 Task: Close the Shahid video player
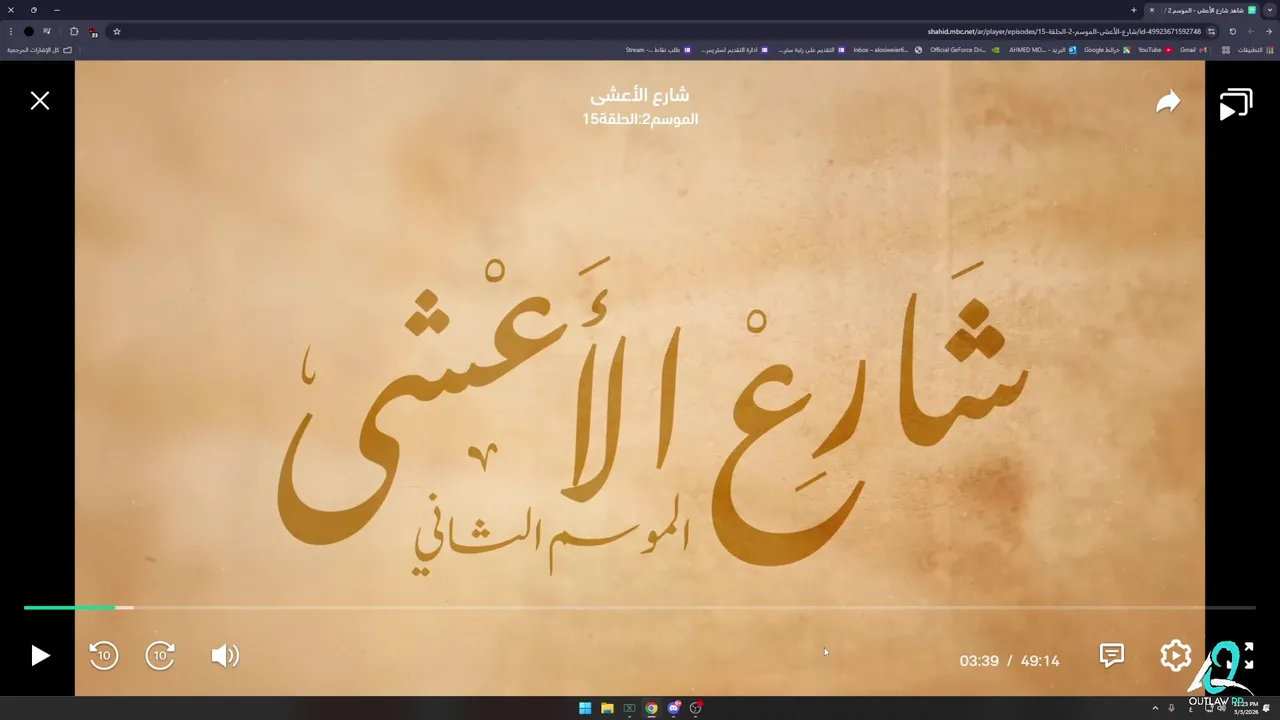pyautogui.click(x=40, y=101)
